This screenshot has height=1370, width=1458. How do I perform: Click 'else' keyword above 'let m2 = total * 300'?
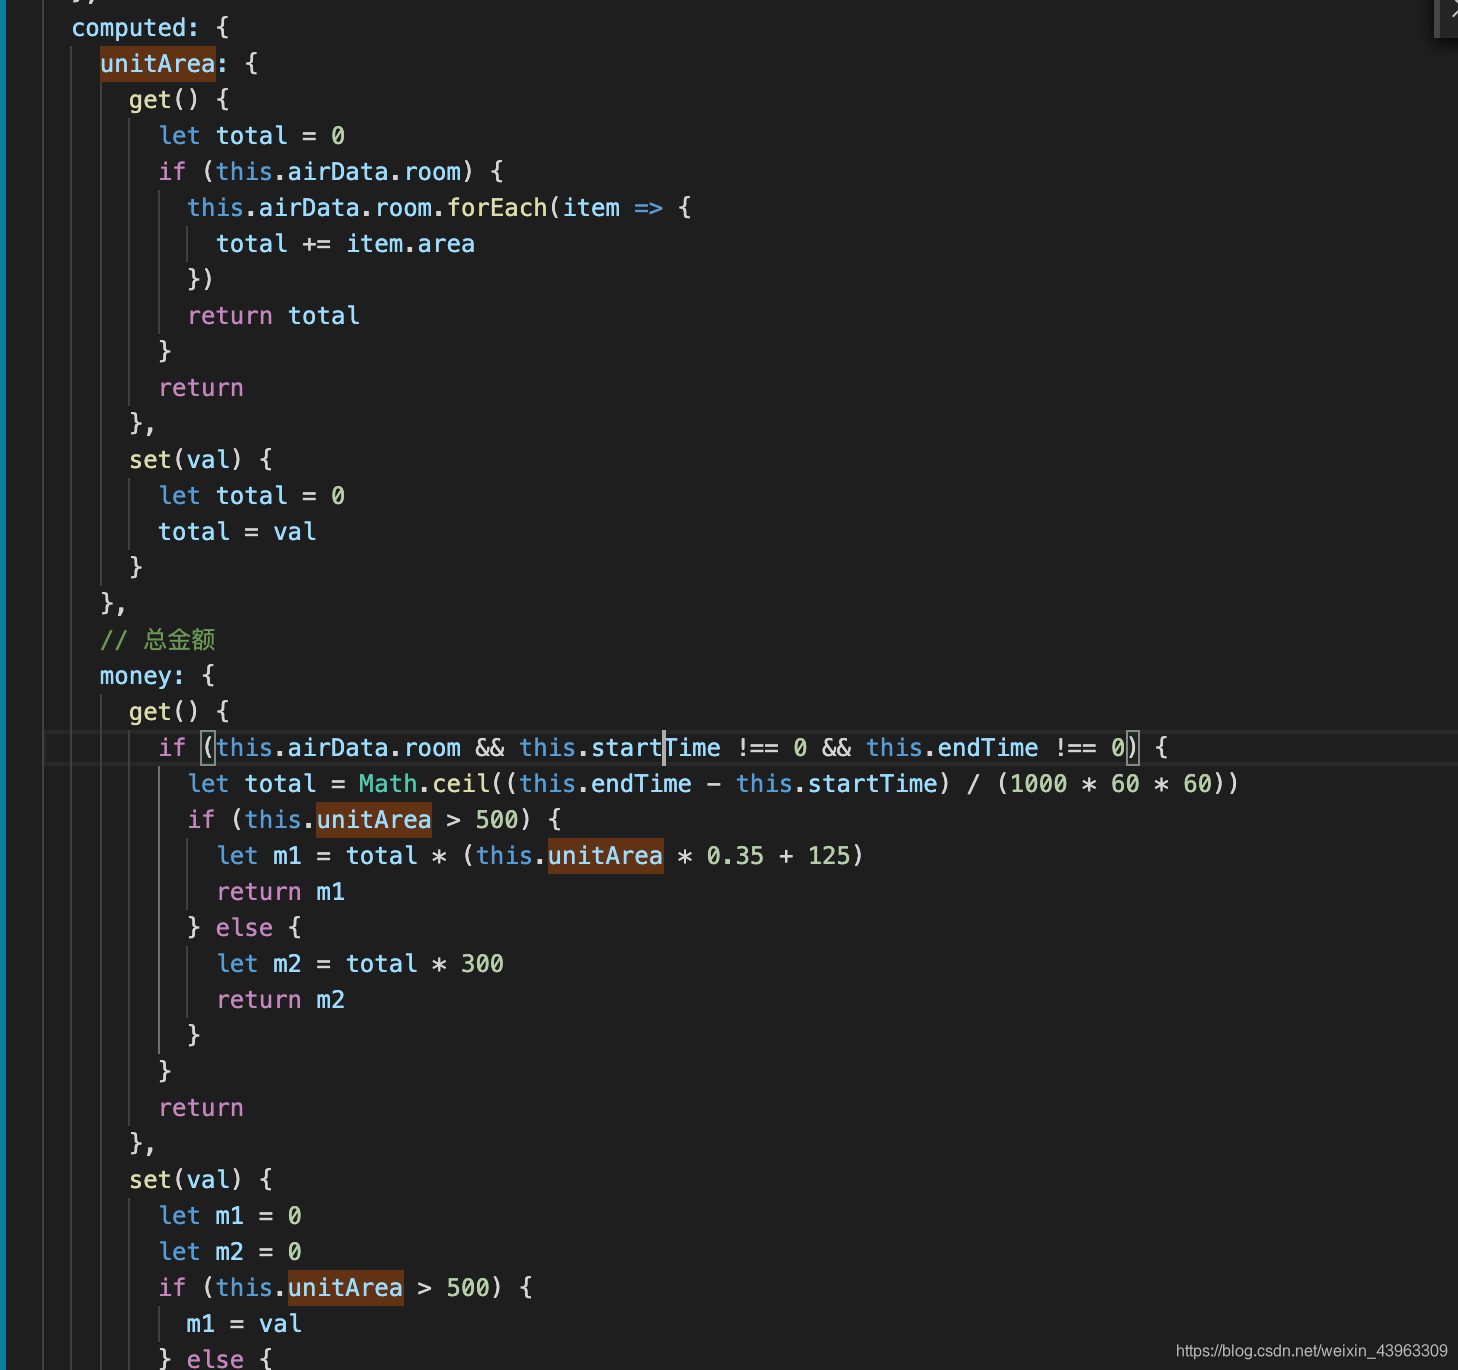tap(244, 928)
